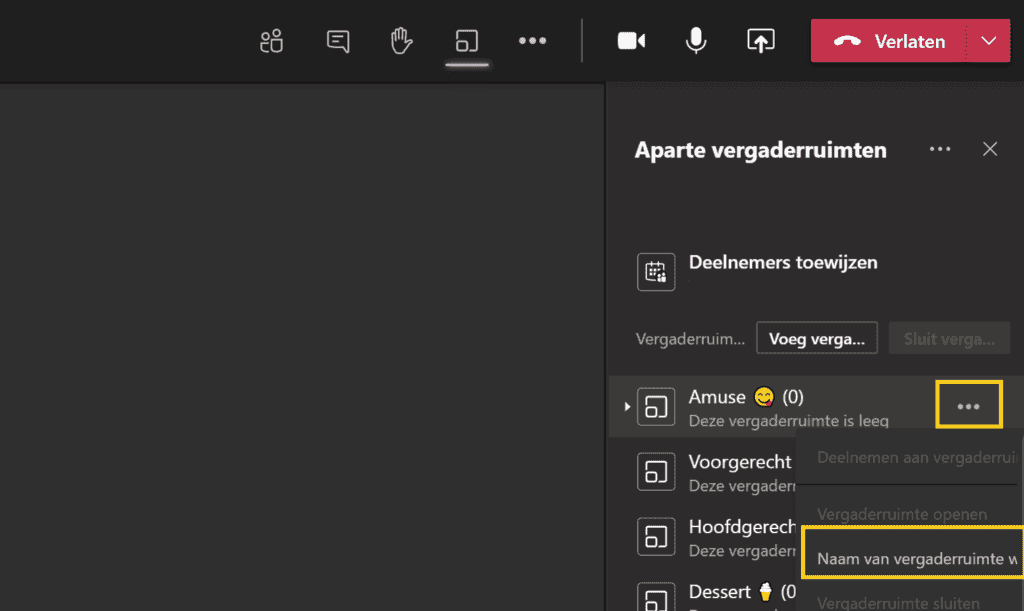
Task: Open the participants panel icon
Action: tap(272, 41)
